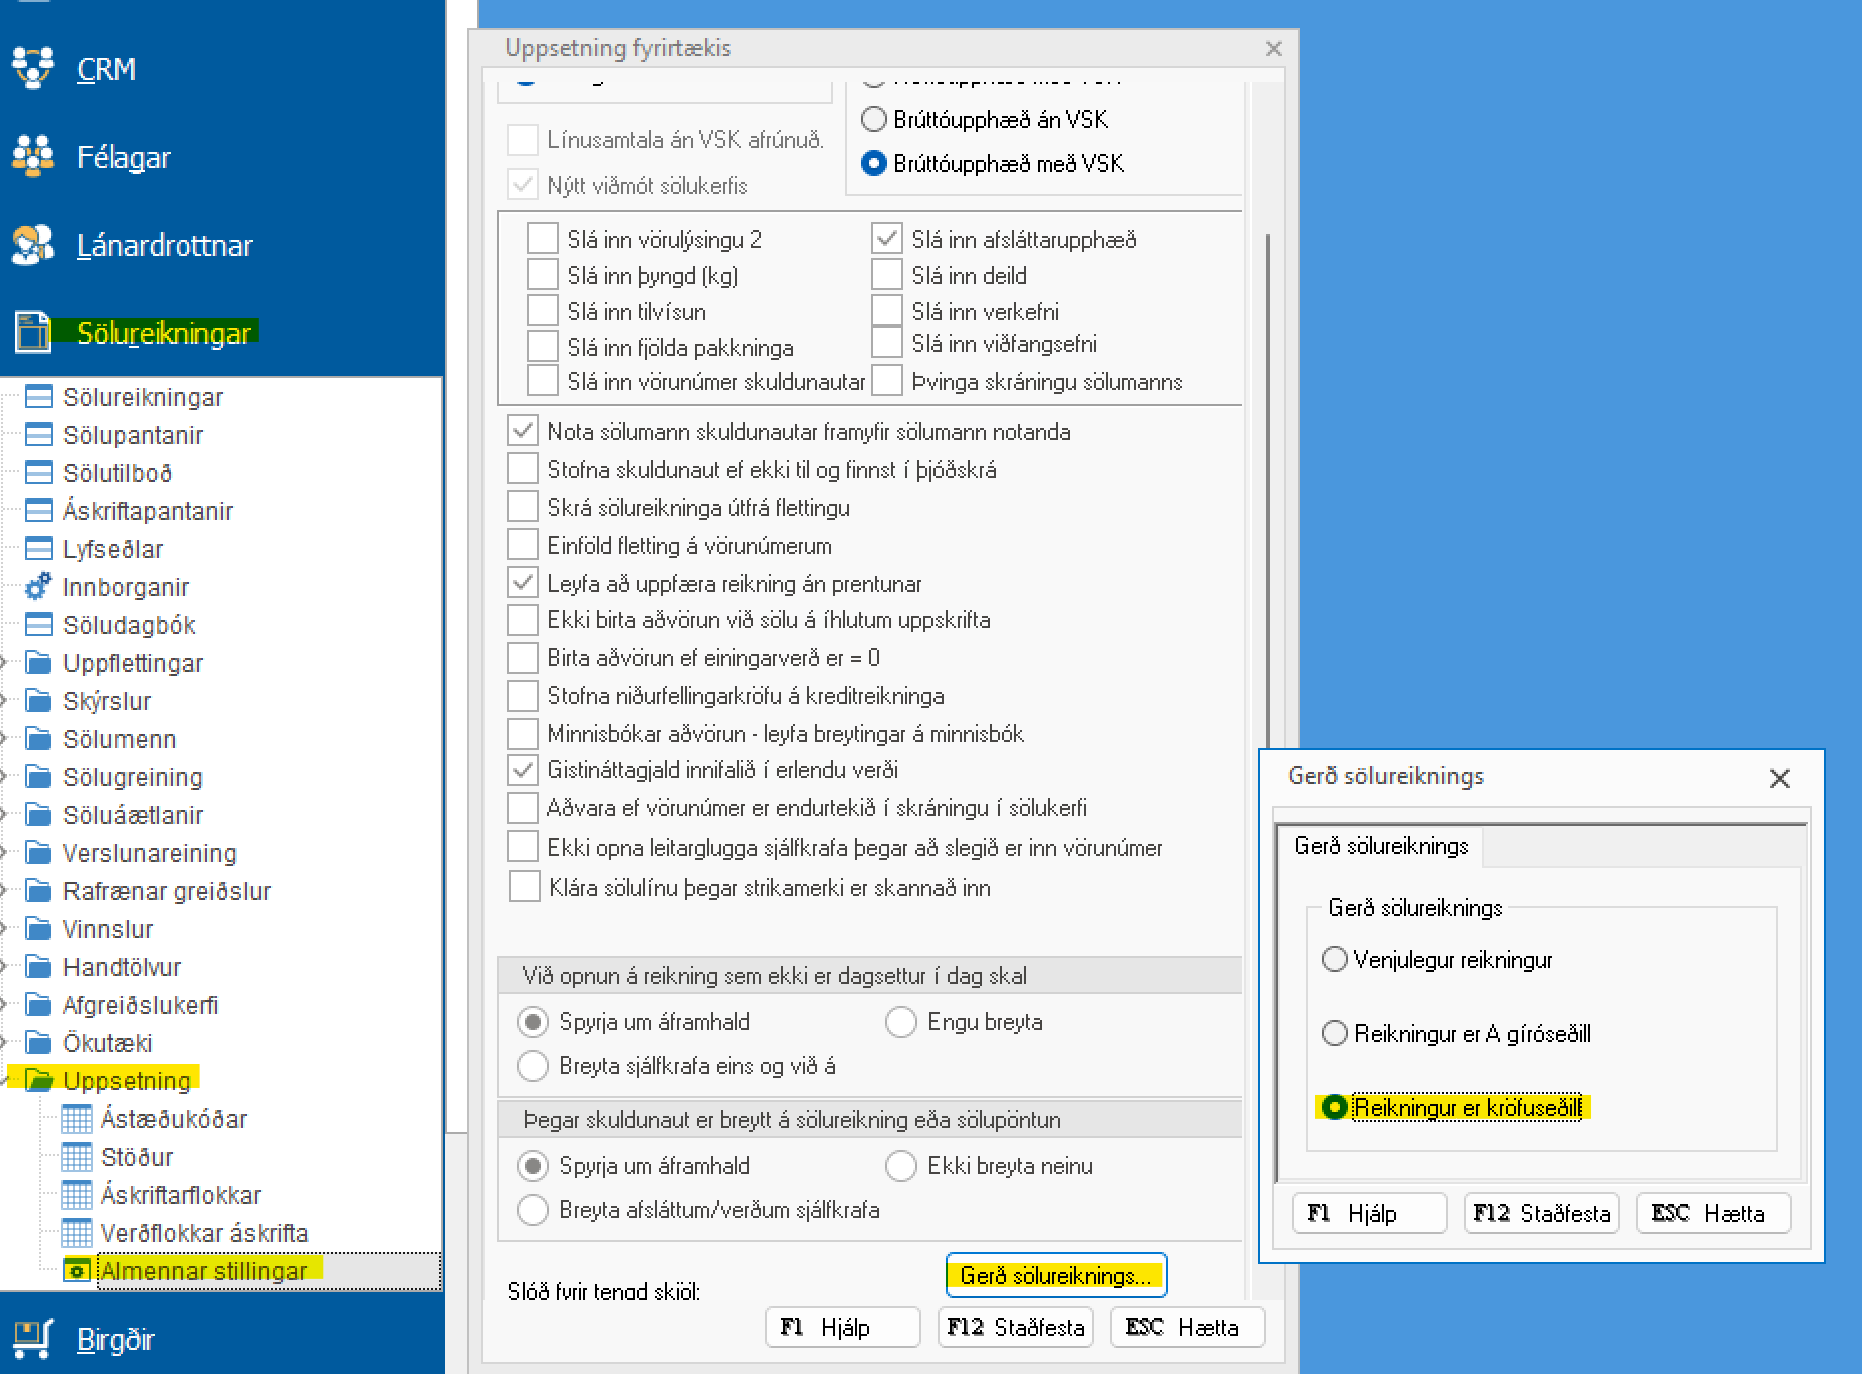This screenshot has width=1862, height=1374.
Task: Select the Sölureikningar module icon
Action: (33, 332)
